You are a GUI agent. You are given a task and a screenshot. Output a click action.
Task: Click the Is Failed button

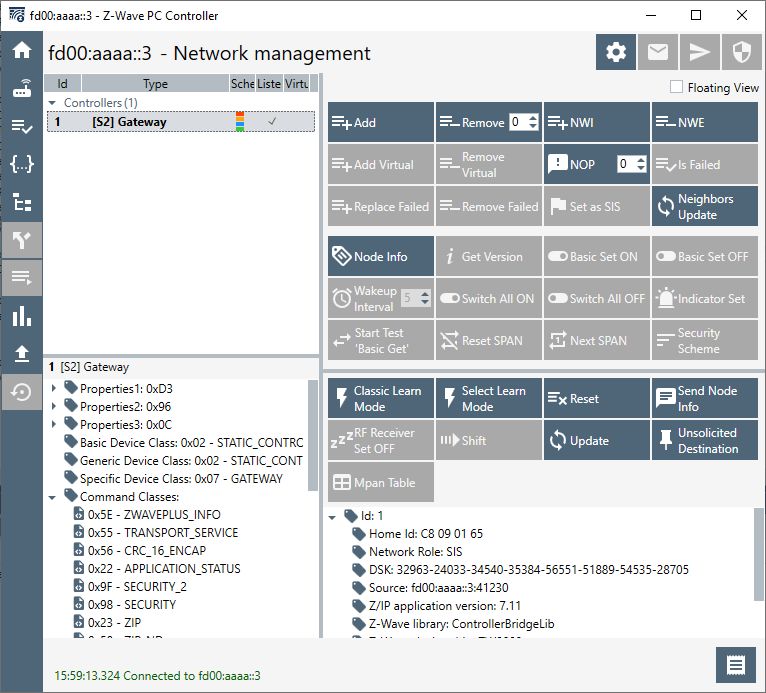point(704,164)
